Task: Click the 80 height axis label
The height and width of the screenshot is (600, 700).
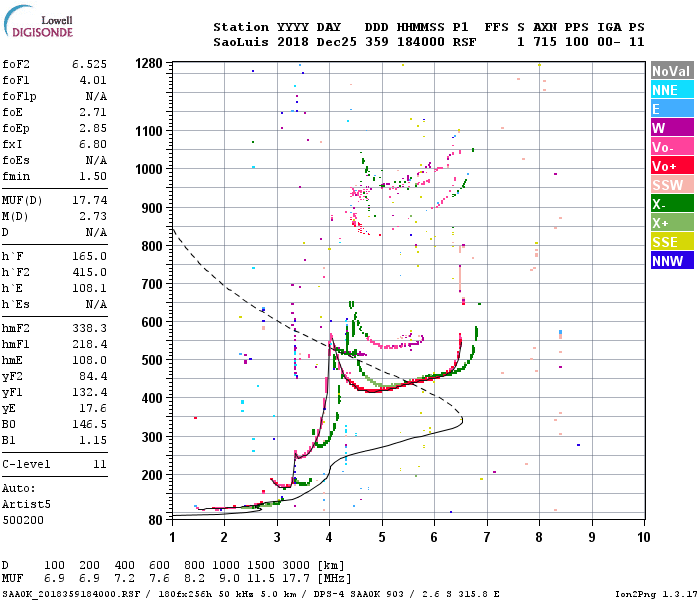Action: [x=156, y=520]
